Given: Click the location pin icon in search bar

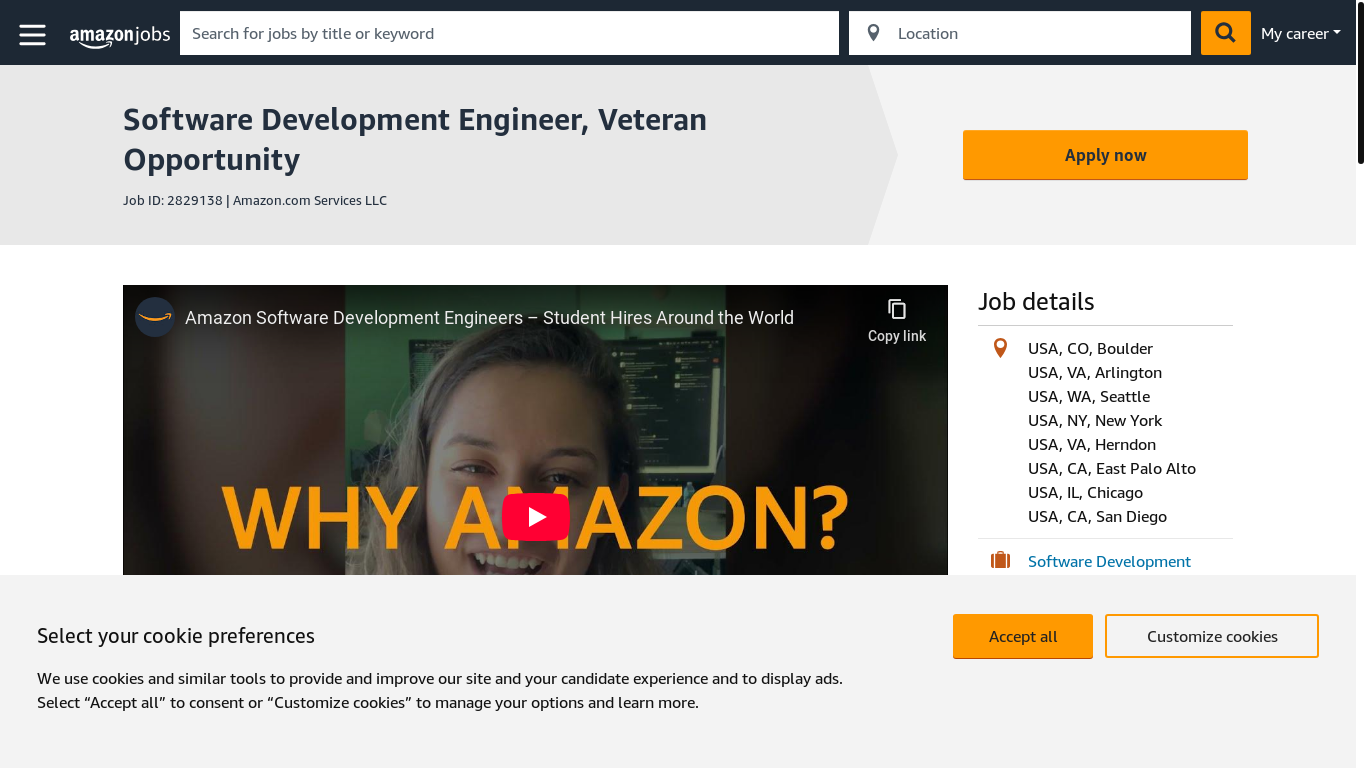Looking at the screenshot, I should tap(873, 33).
